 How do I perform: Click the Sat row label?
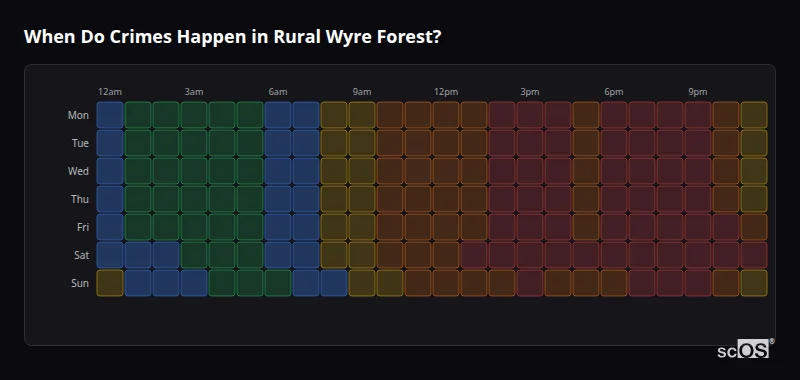81,256
